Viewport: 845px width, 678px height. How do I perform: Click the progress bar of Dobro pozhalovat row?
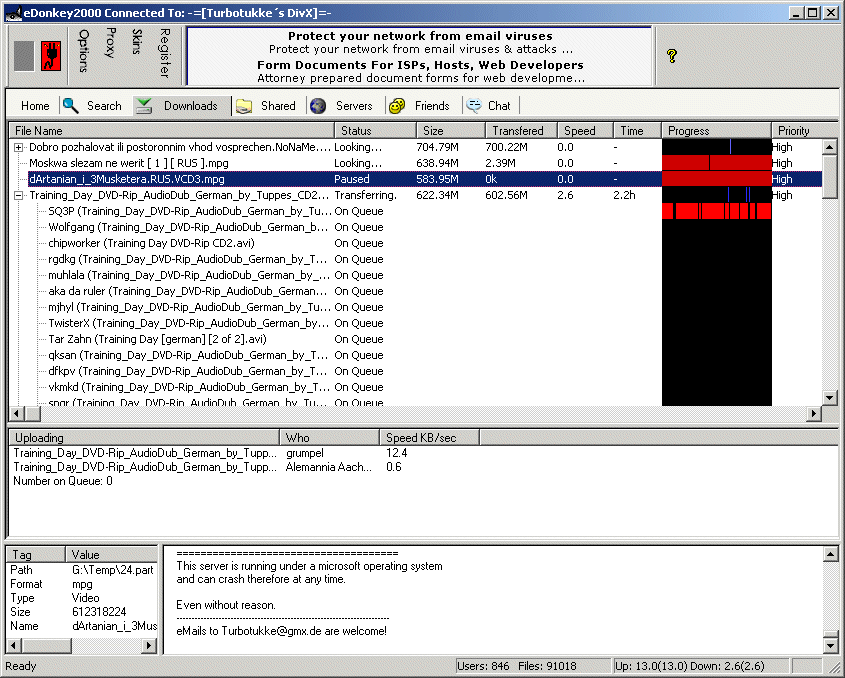[x=717, y=147]
